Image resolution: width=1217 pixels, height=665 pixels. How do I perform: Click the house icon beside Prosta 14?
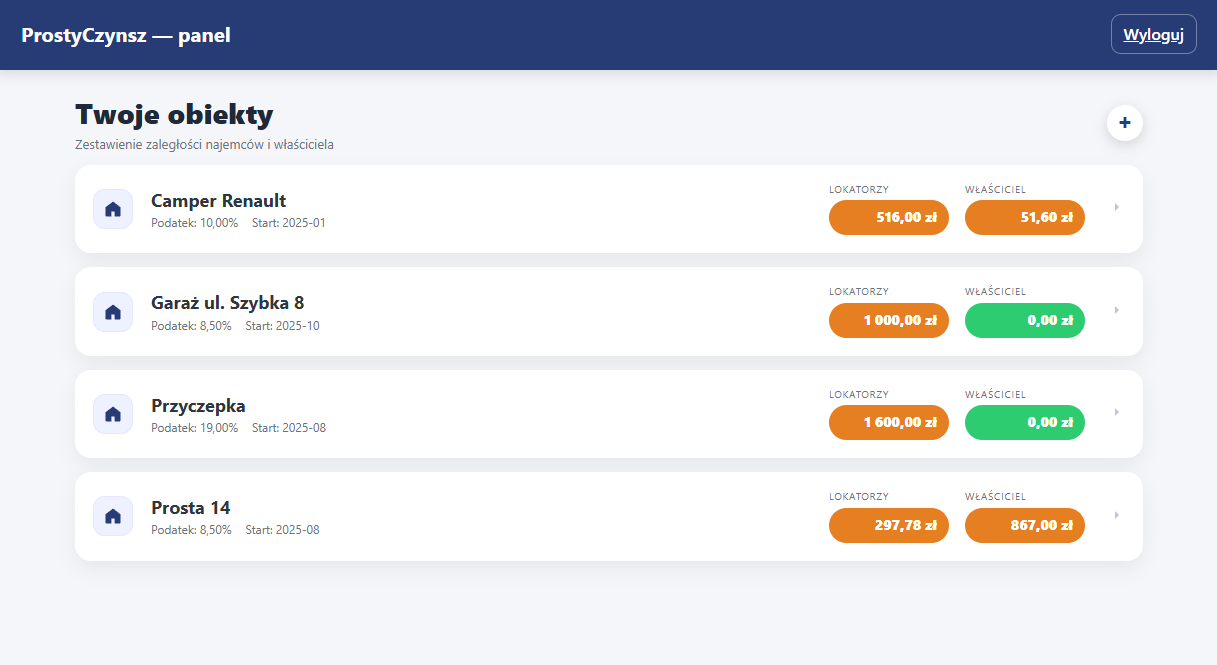point(113,516)
